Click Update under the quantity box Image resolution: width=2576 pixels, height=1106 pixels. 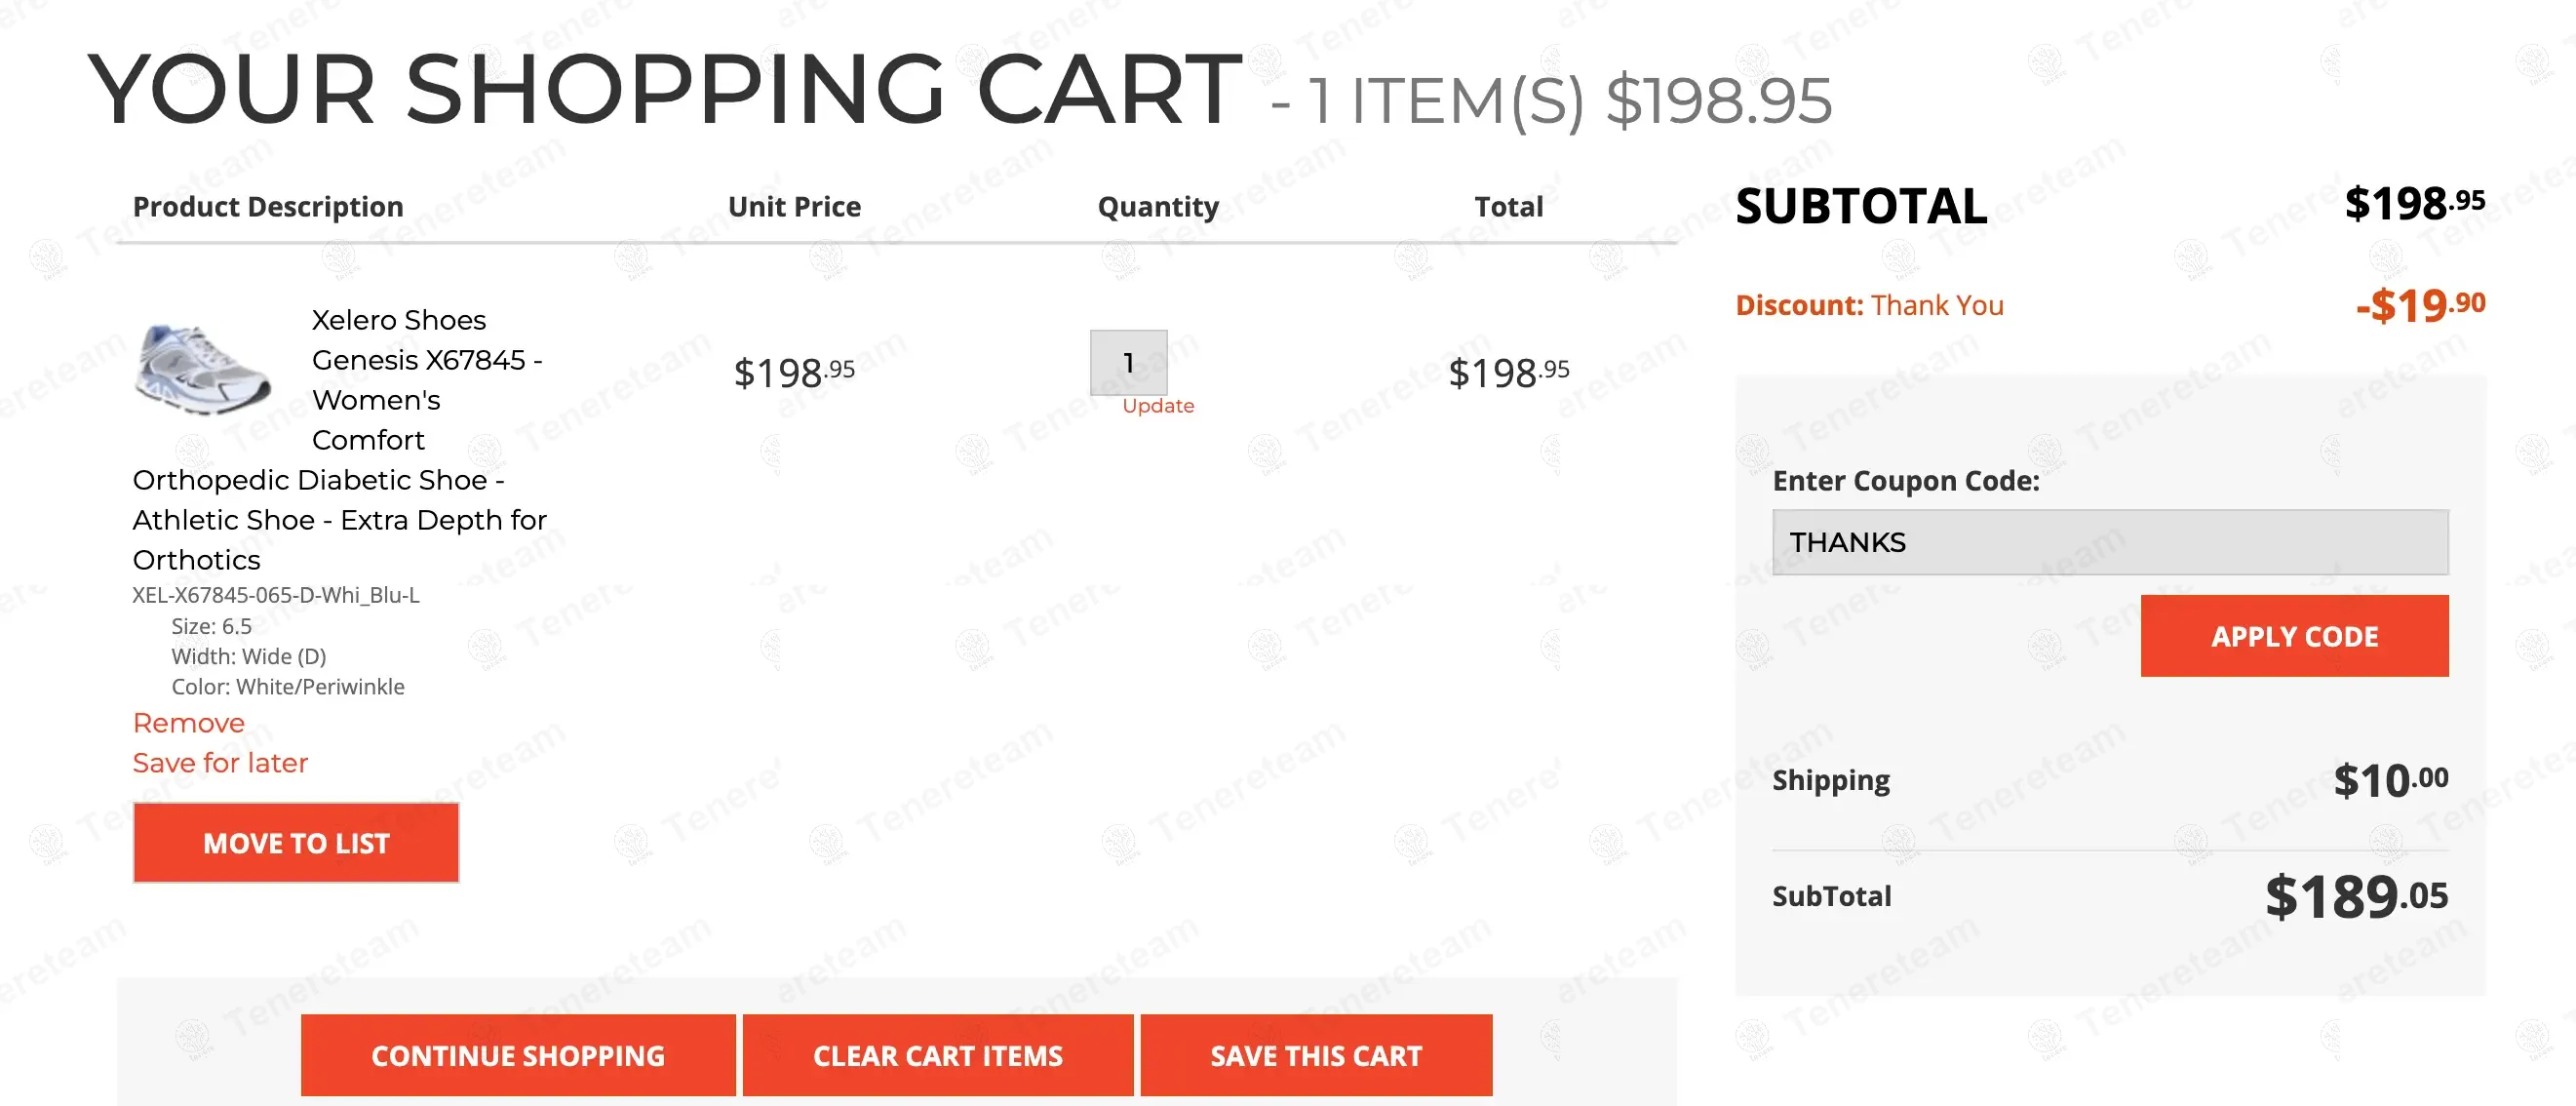coord(1158,406)
